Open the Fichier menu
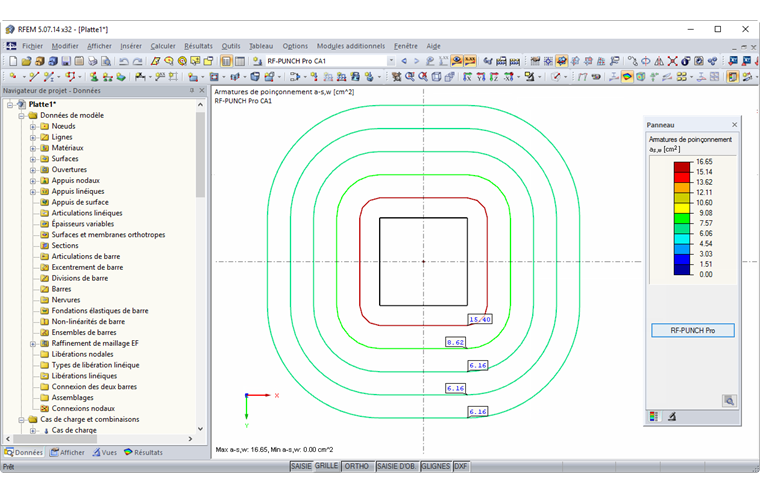The height and width of the screenshot is (493, 760). point(32,46)
